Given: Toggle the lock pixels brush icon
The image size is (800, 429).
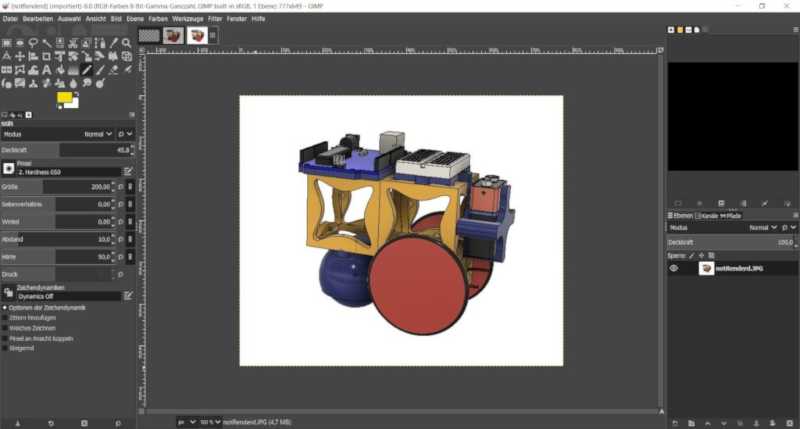Looking at the screenshot, I should point(692,256).
